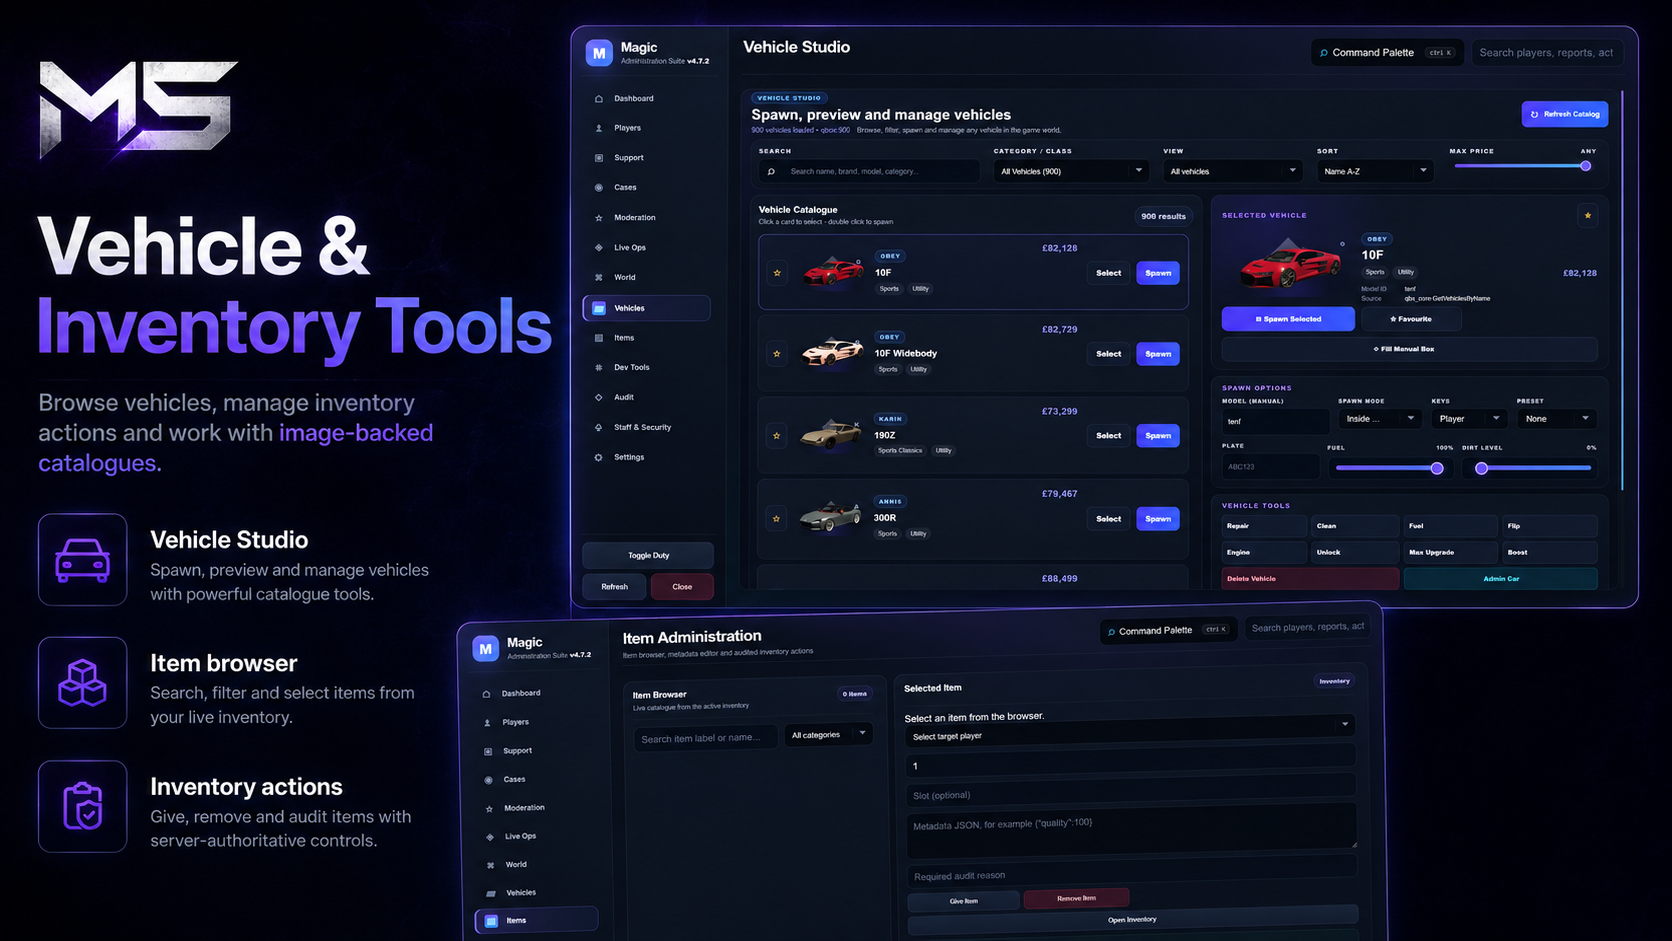Screen dimensions: 1672x941
Task: Open Moderation in Item Administration sidebar
Action: (x=524, y=808)
